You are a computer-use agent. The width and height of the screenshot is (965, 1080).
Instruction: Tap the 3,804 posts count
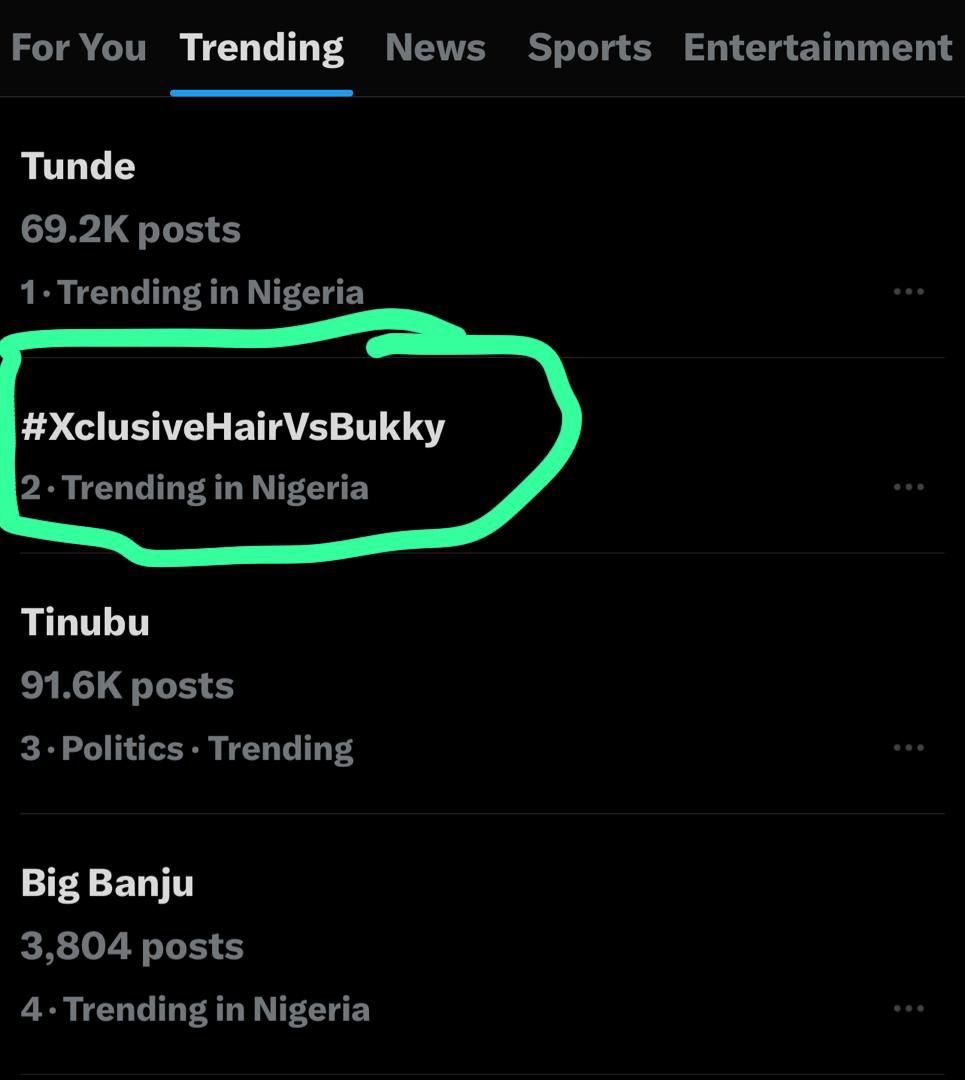pyautogui.click(x=132, y=947)
